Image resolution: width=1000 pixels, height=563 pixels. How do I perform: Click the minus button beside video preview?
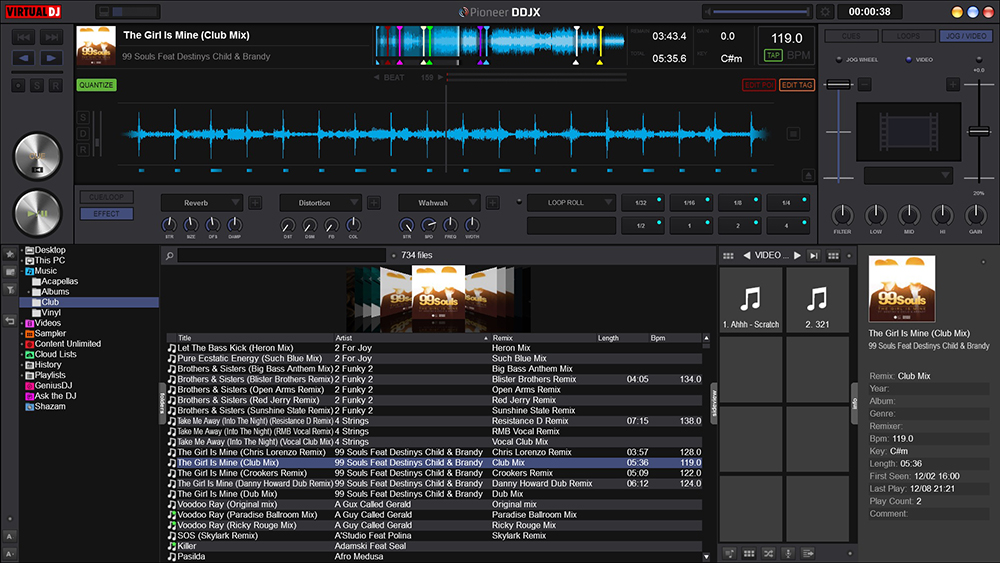[864, 84]
